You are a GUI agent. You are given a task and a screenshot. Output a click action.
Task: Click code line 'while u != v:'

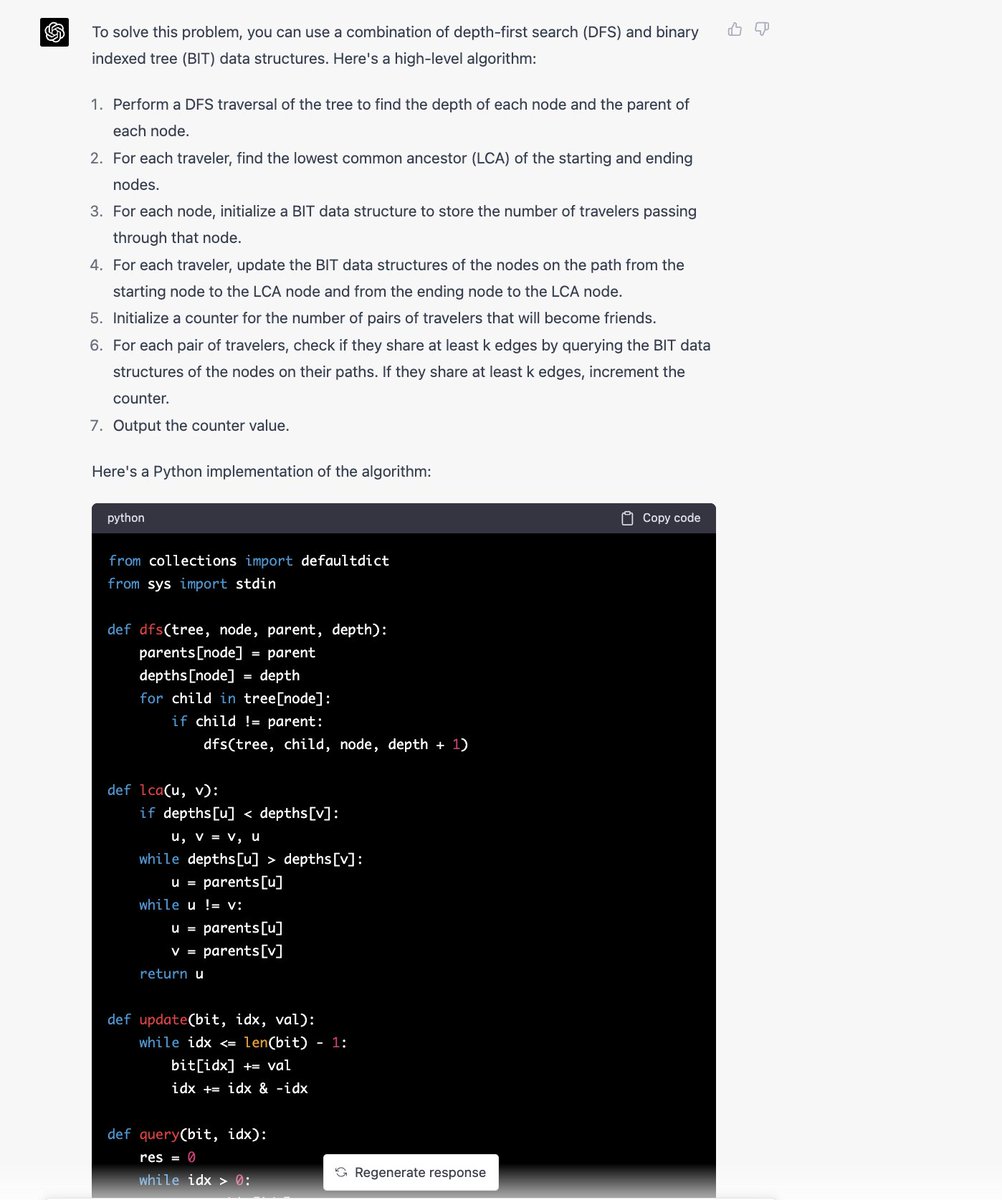click(191, 904)
